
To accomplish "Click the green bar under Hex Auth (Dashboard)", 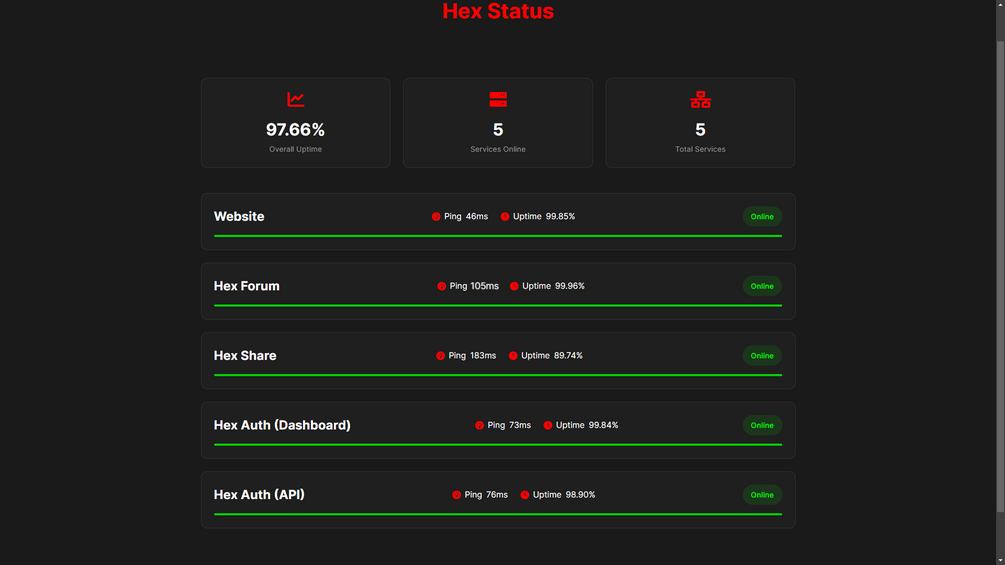I will (498, 445).
